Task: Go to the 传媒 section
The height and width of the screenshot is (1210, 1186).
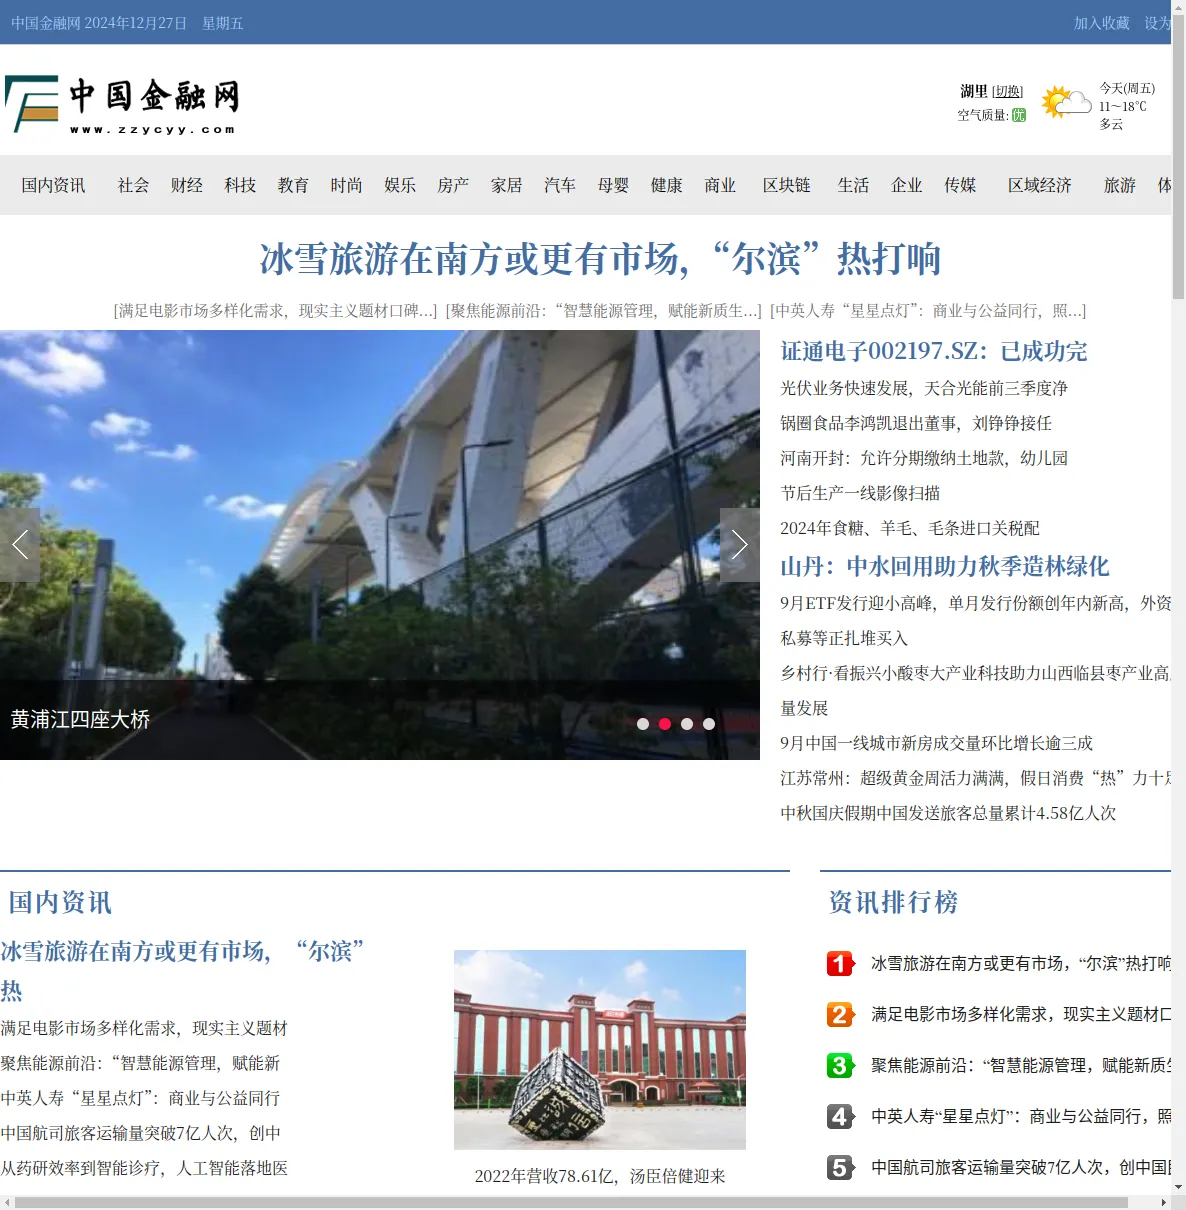Action: [x=960, y=185]
